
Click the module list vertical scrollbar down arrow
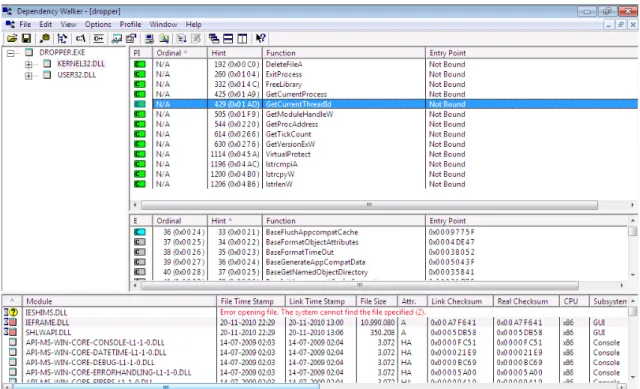tap(633, 377)
